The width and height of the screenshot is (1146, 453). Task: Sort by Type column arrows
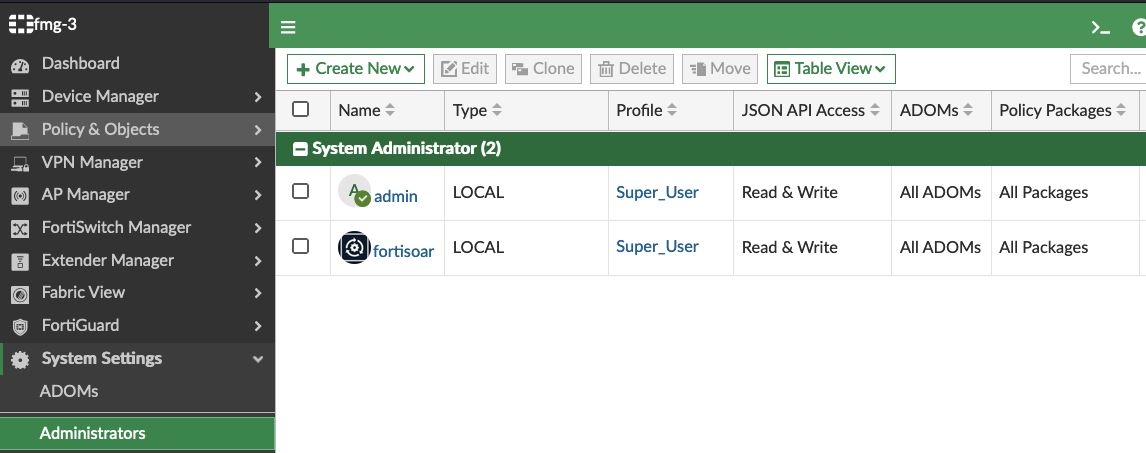coord(497,111)
